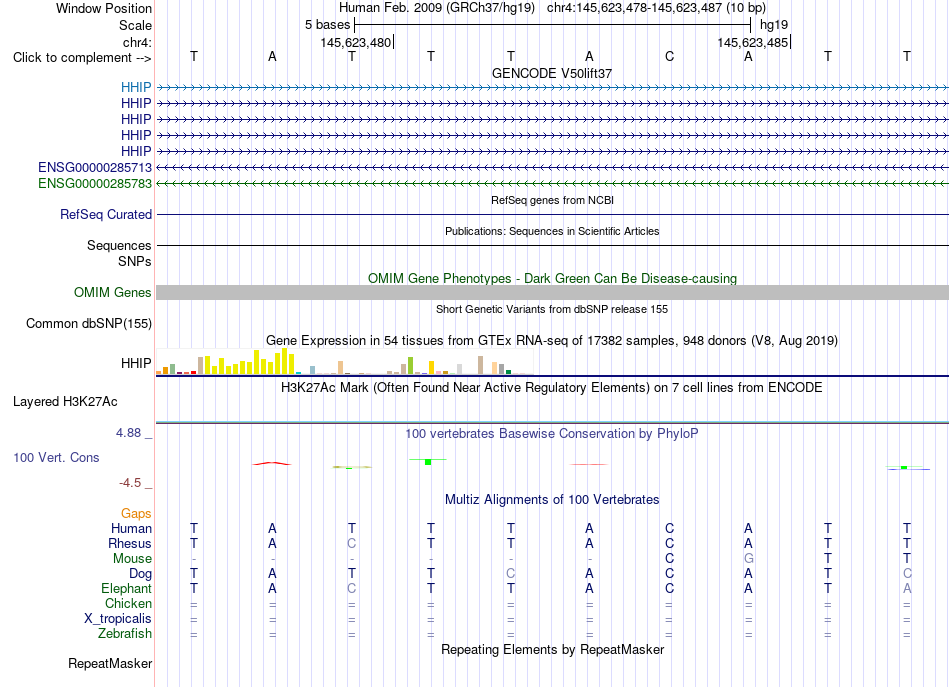Select the light-blue HHIP transcript label
The height and width of the screenshot is (687, 950).
[136, 87]
